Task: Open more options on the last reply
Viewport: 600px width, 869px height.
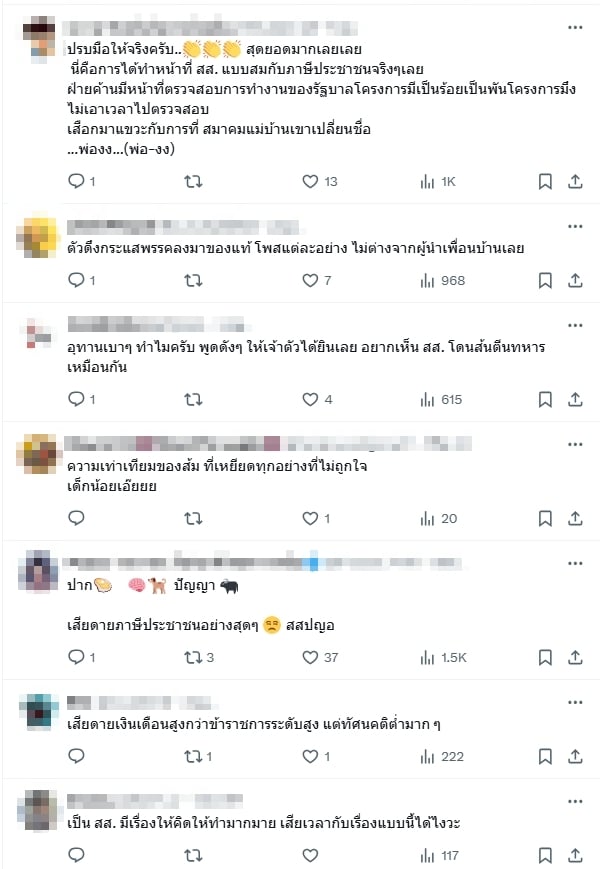Action: click(x=575, y=801)
